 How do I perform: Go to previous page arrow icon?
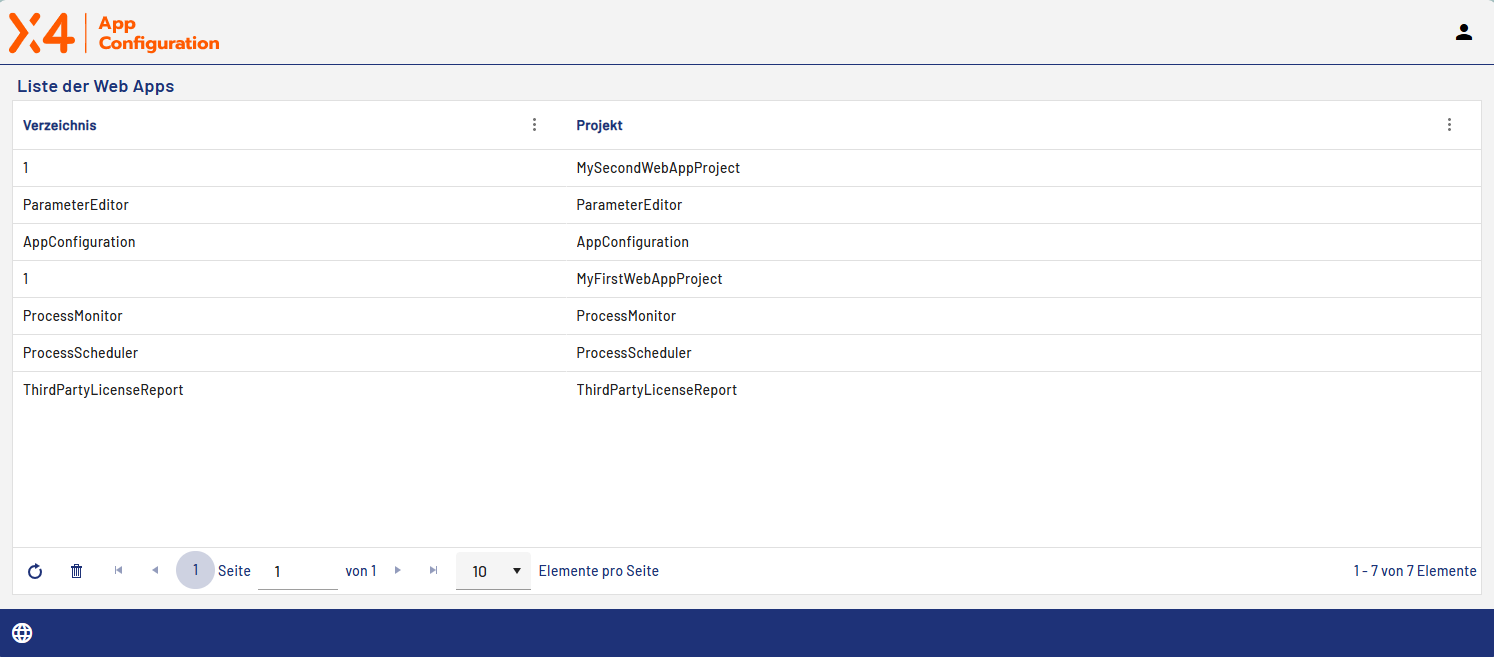(155, 570)
